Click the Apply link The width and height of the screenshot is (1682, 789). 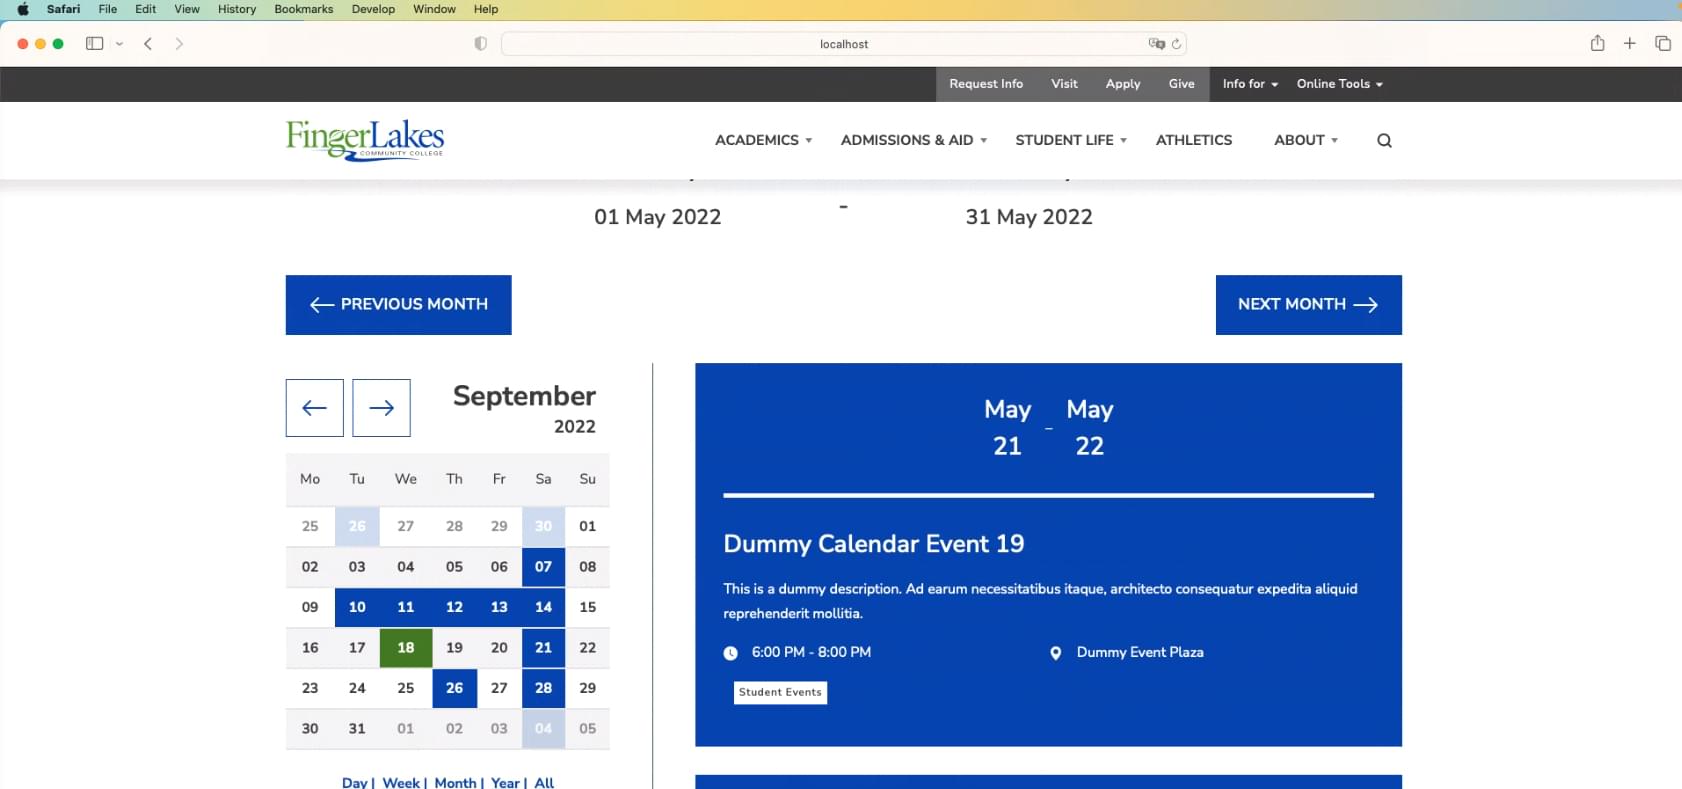tap(1123, 84)
